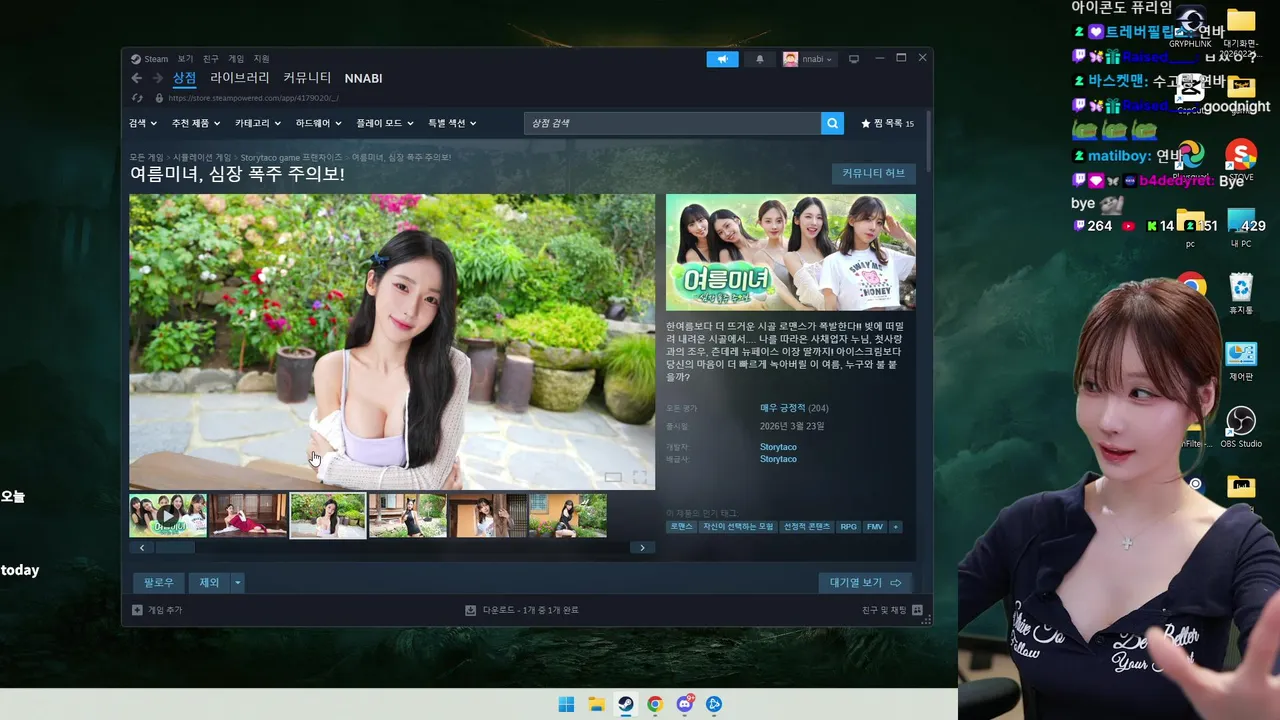Expand the 플레이 모드 dropdown

coord(385,123)
